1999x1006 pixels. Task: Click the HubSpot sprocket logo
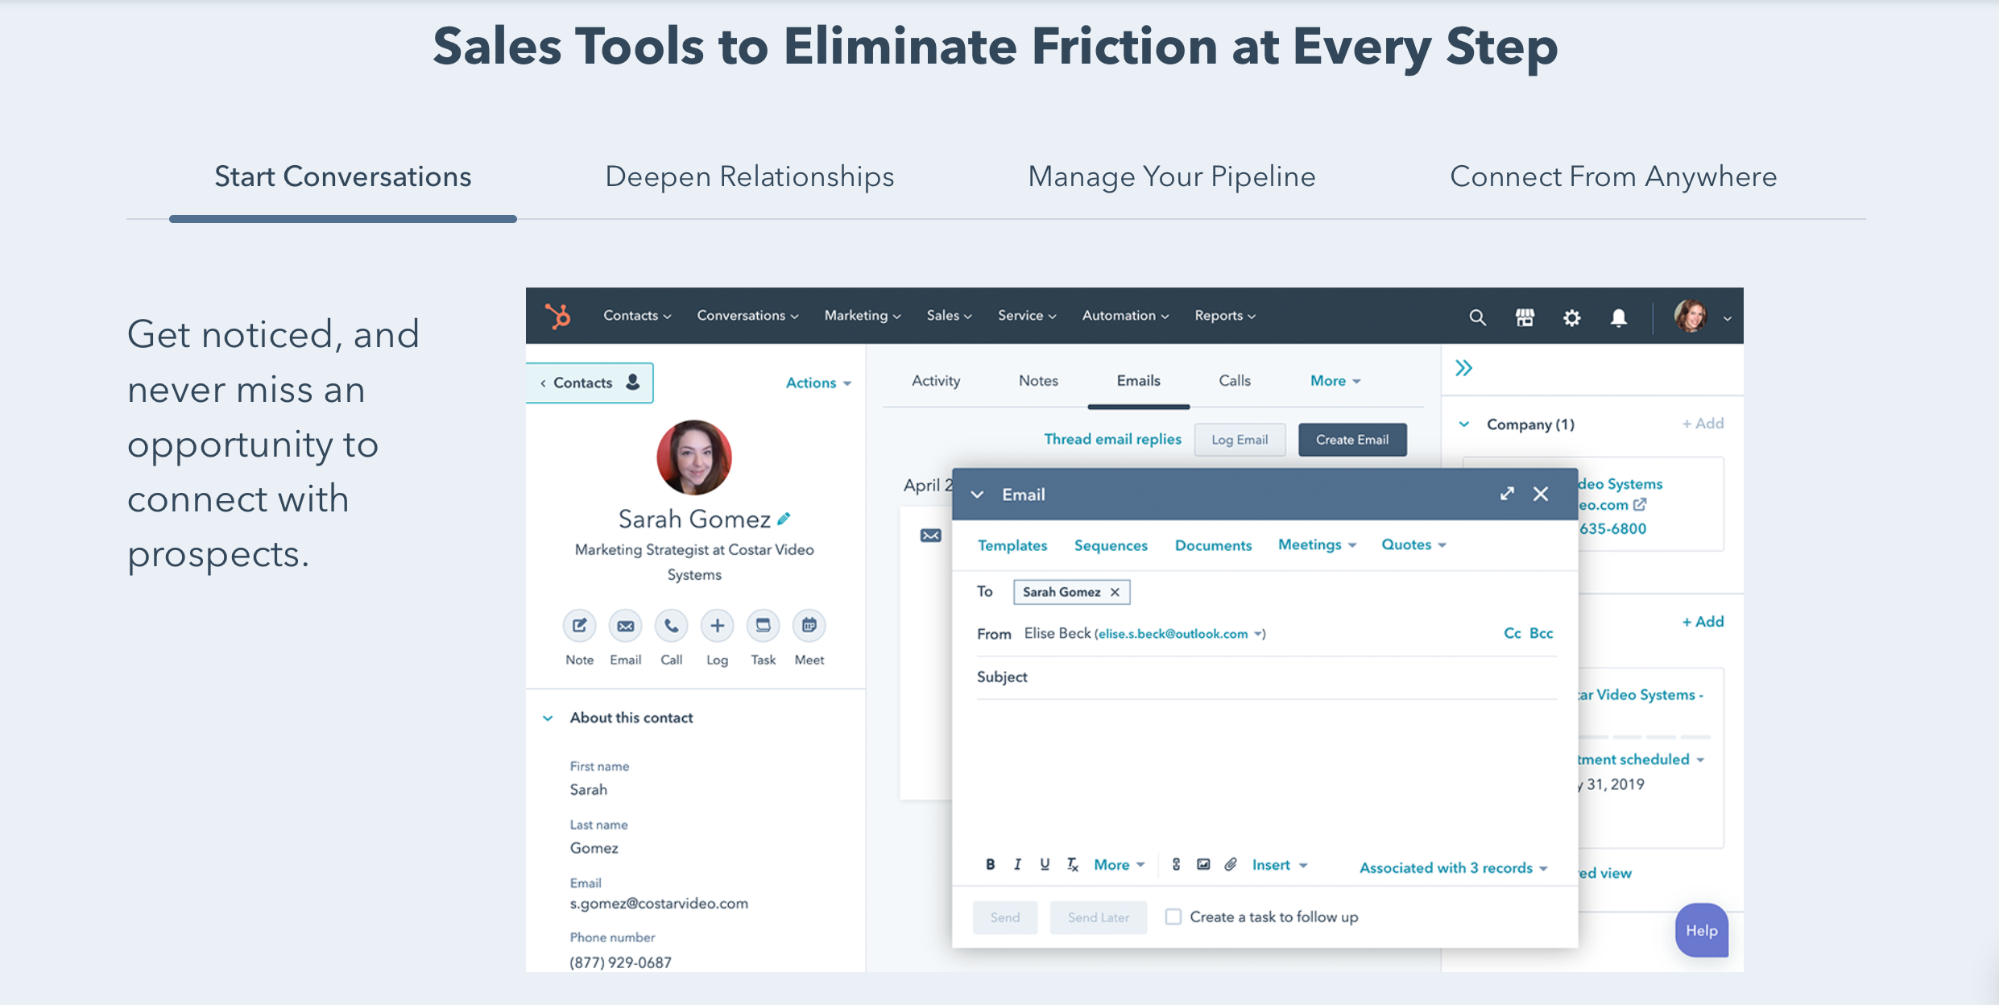tap(558, 316)
